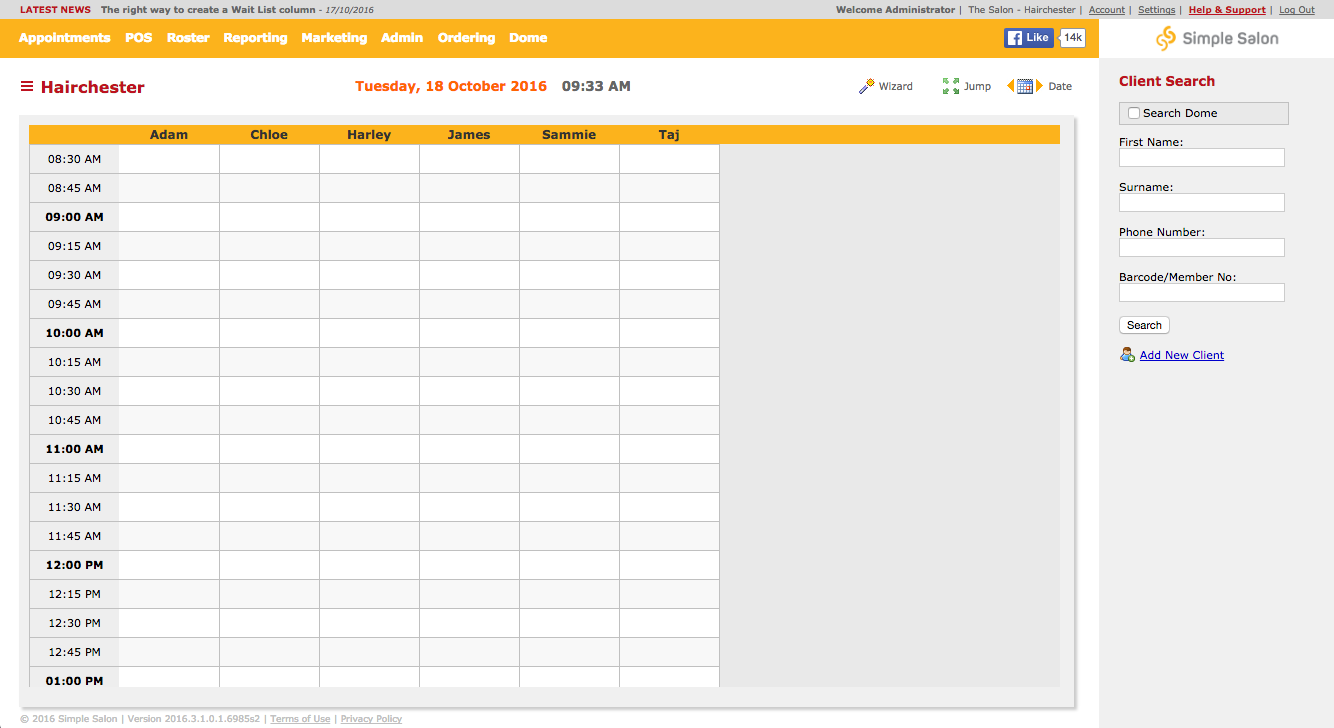Click the 14k Facebook likes count
This screenshot has height=728, width=1334.
(1073, 38)
